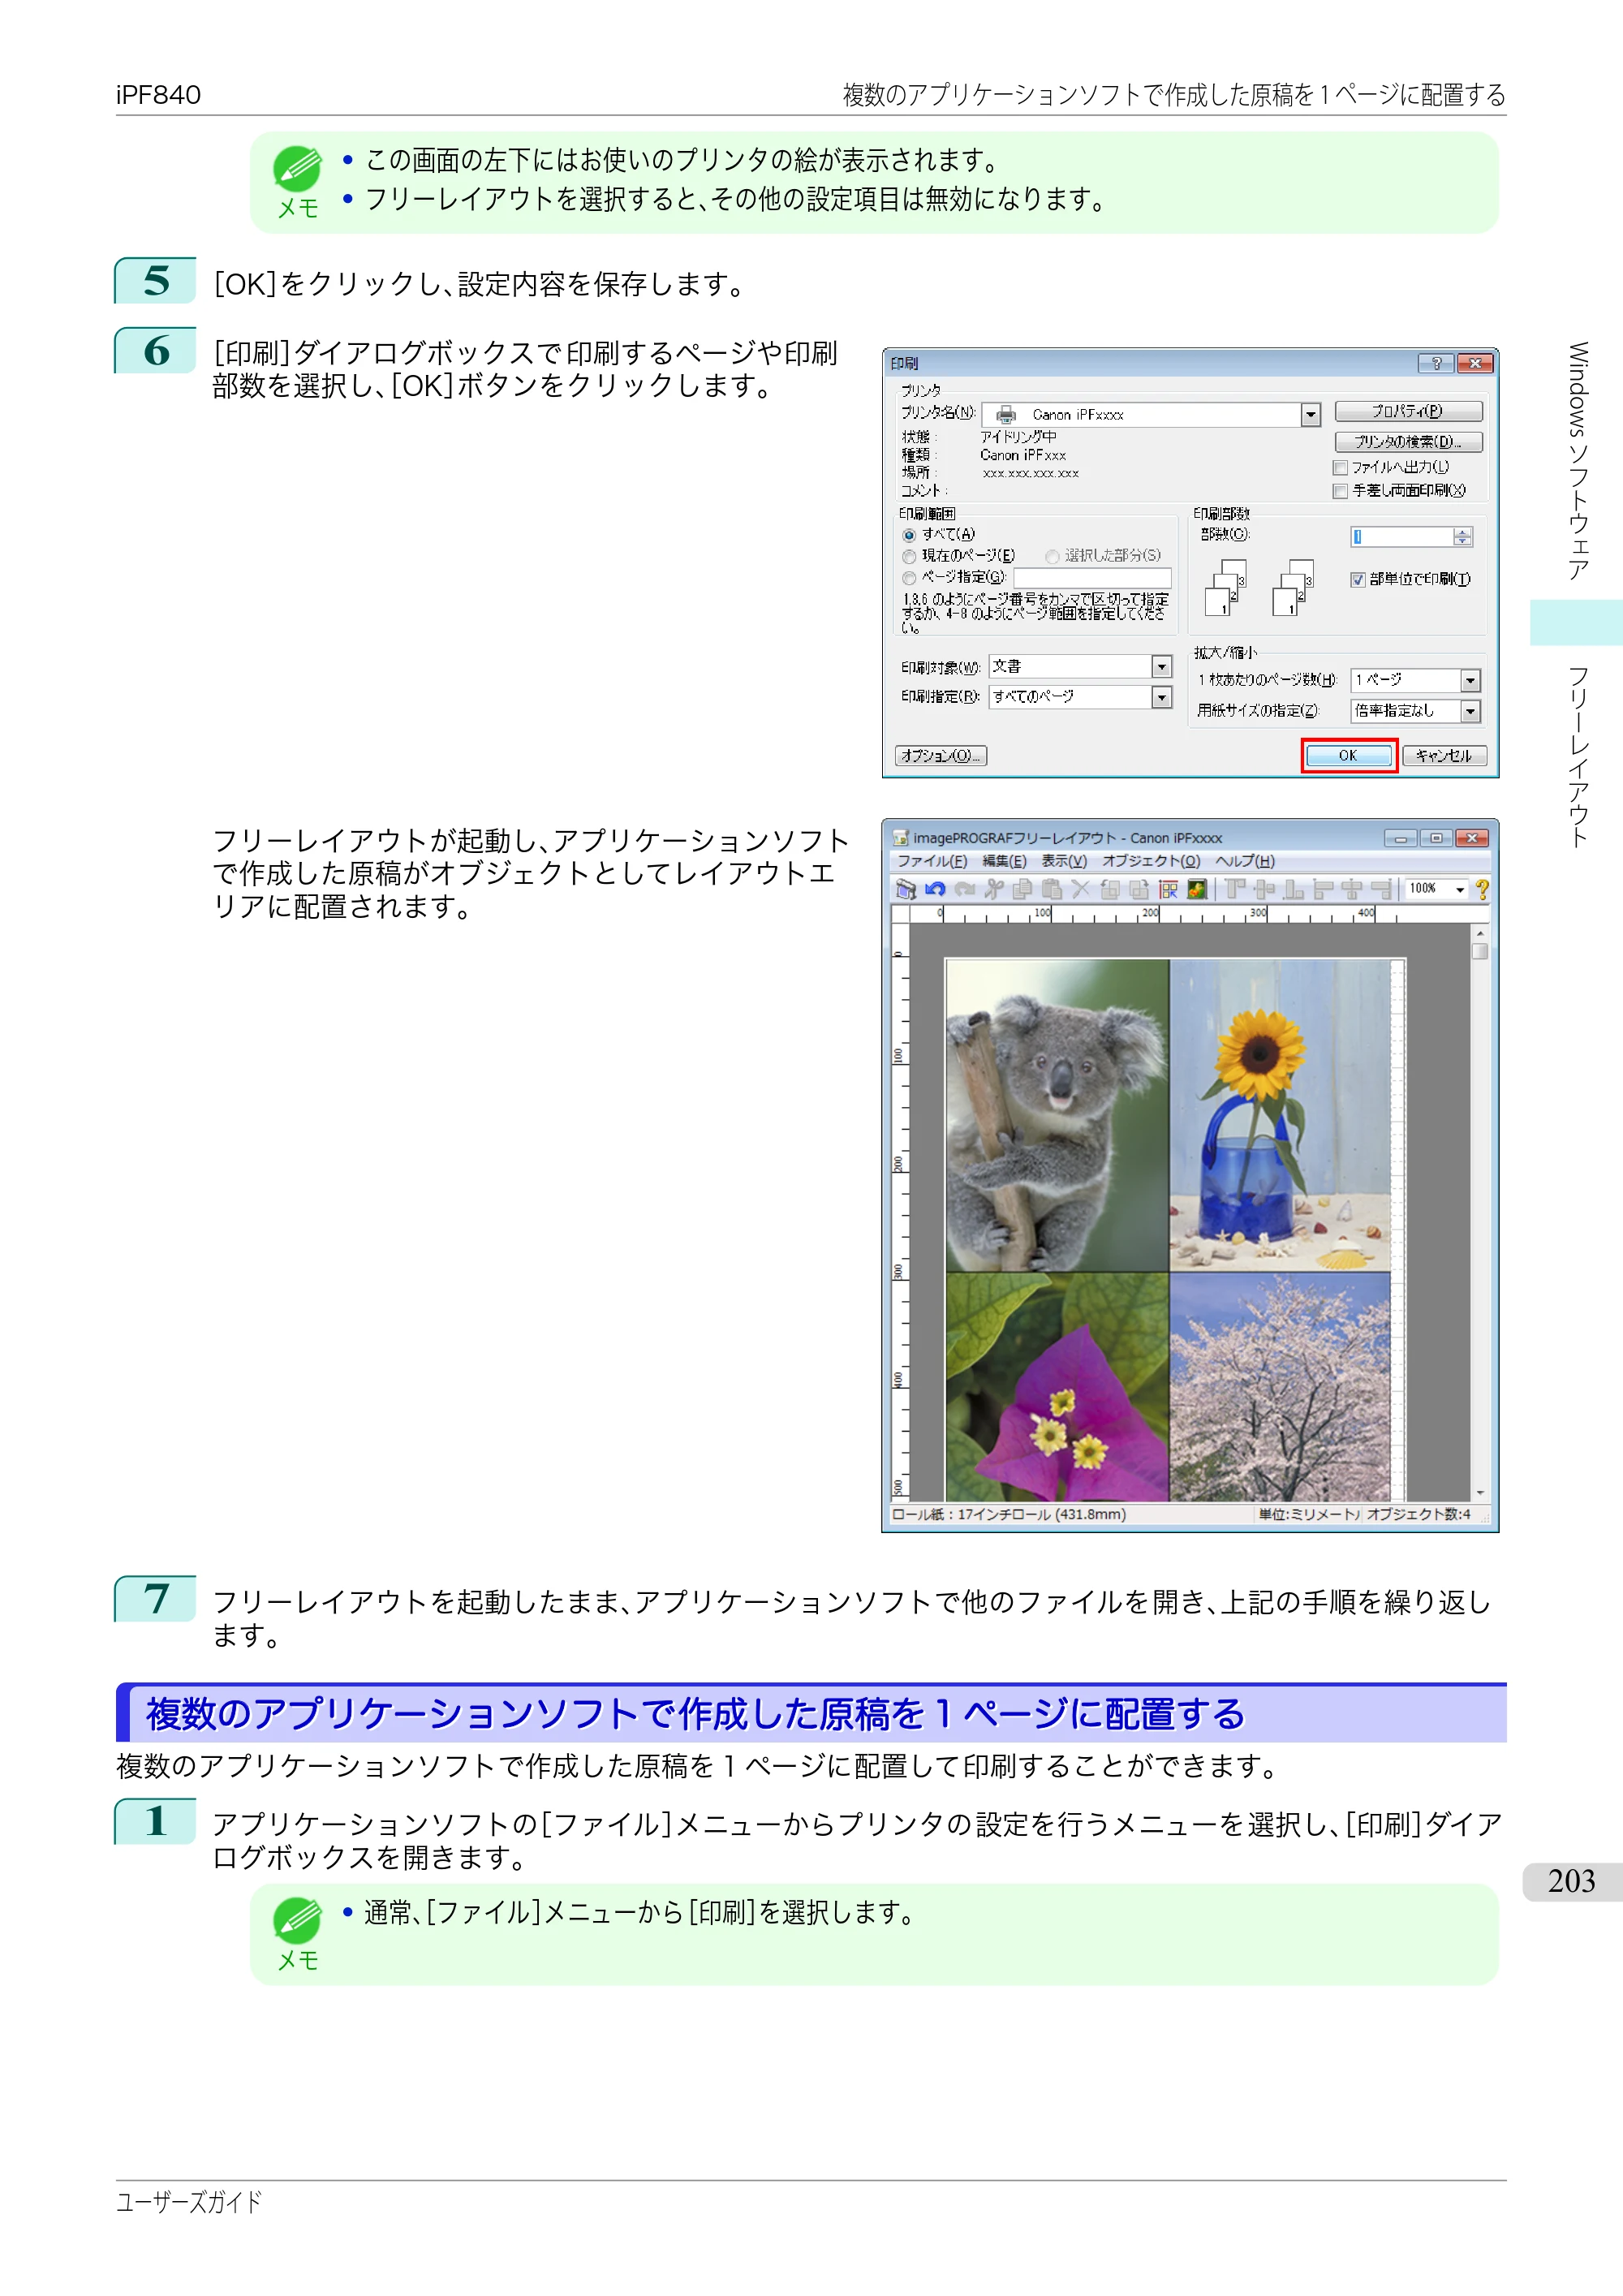Open the 印刷指定 すべてのページ dropdown
Image resolution: width=1623 pixels, height=2296 pixels.
[1161, 697]
